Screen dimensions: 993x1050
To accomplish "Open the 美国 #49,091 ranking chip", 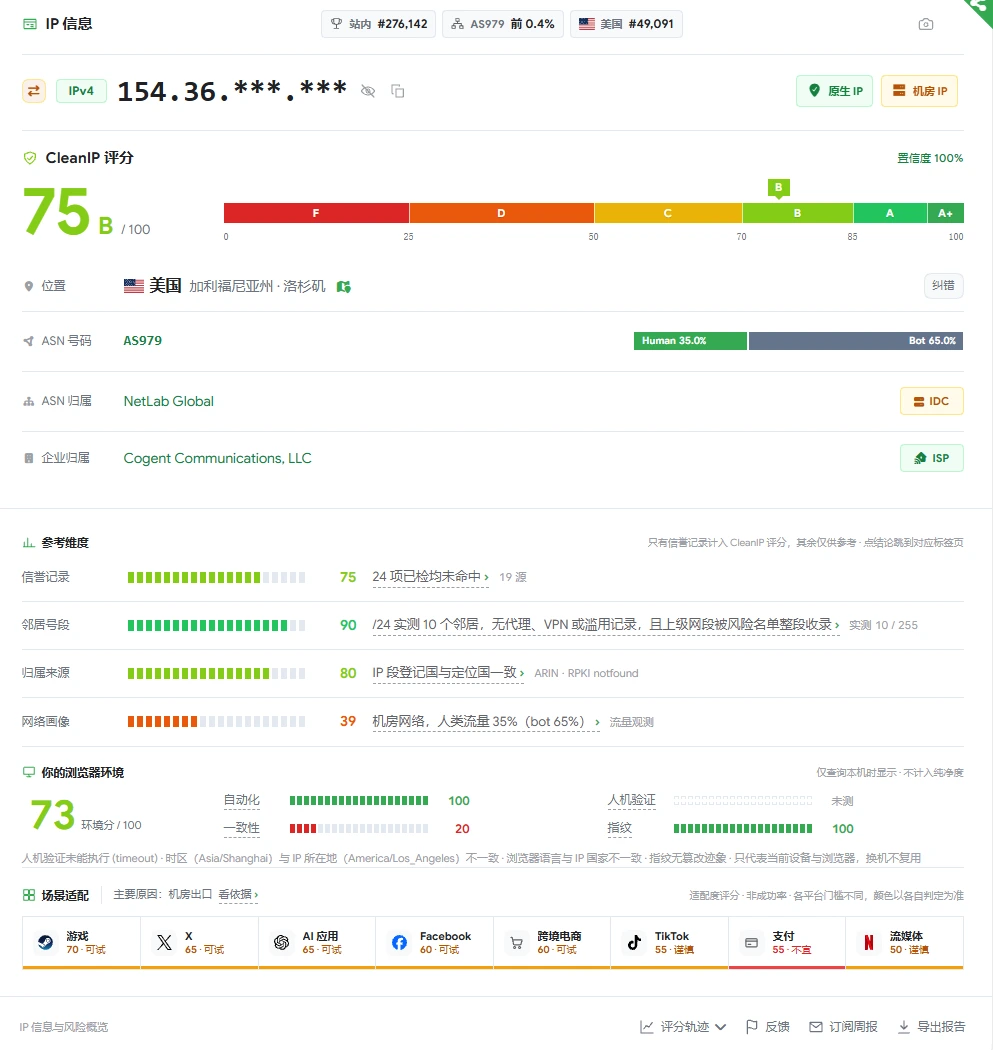I will click(x=626, y=24).
